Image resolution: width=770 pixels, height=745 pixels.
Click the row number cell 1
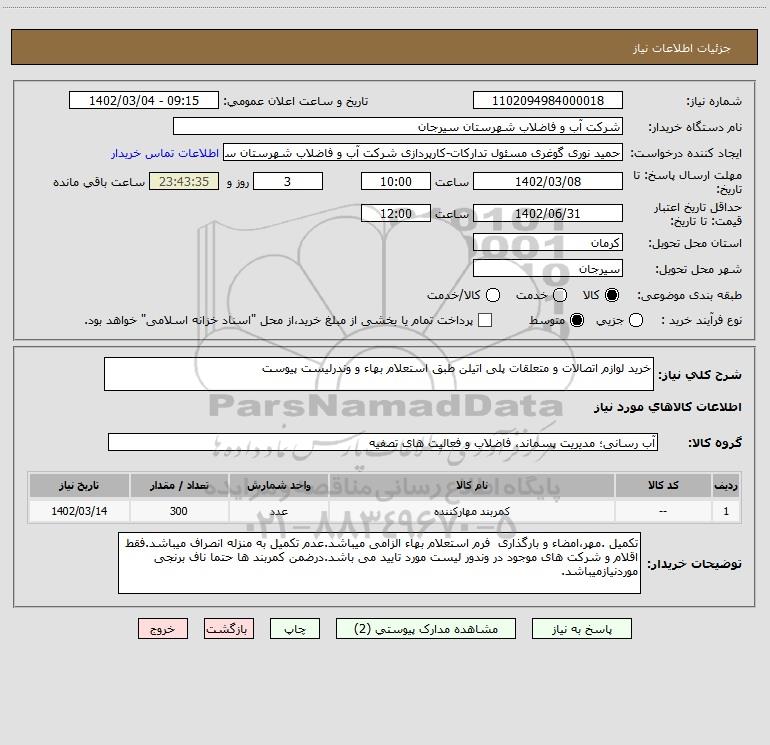click(x=726, y=511)
